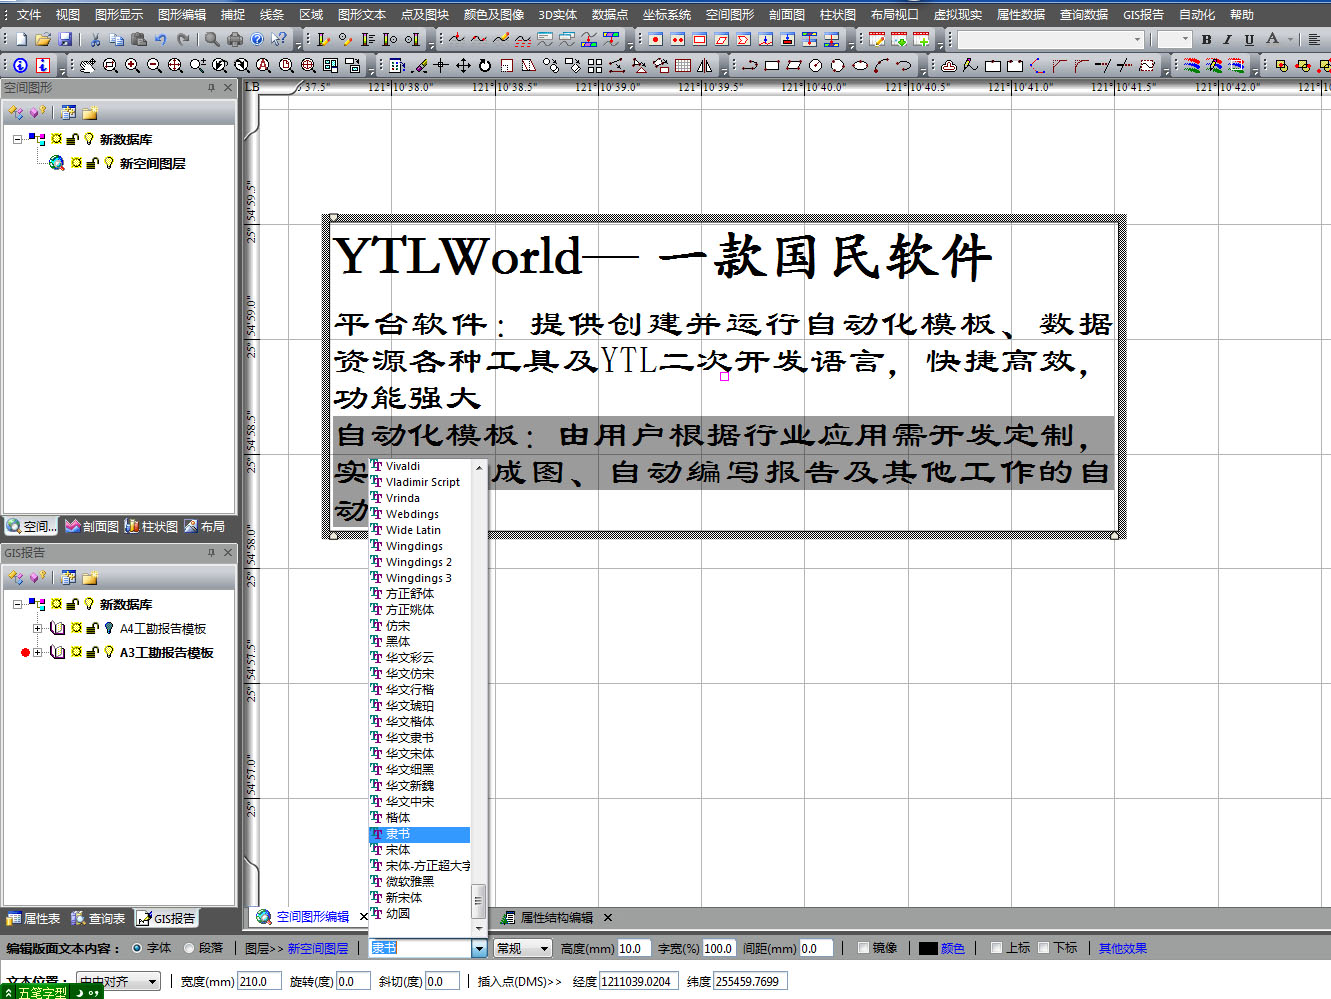Image resolution: width=1331 pixels, height=999 pixels.
Task: Choose 隶书 in the font list
Action: pos(420,834)
